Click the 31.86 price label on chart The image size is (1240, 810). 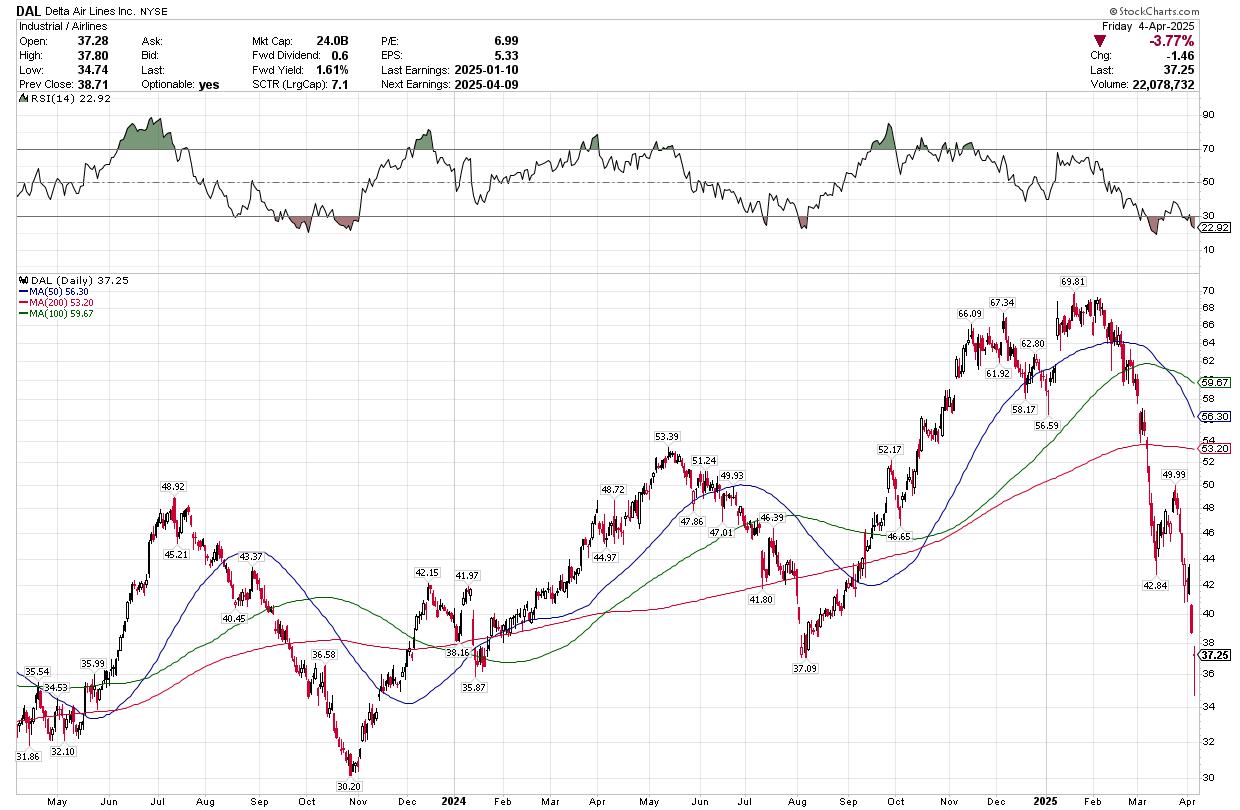[x=30, y=757]
